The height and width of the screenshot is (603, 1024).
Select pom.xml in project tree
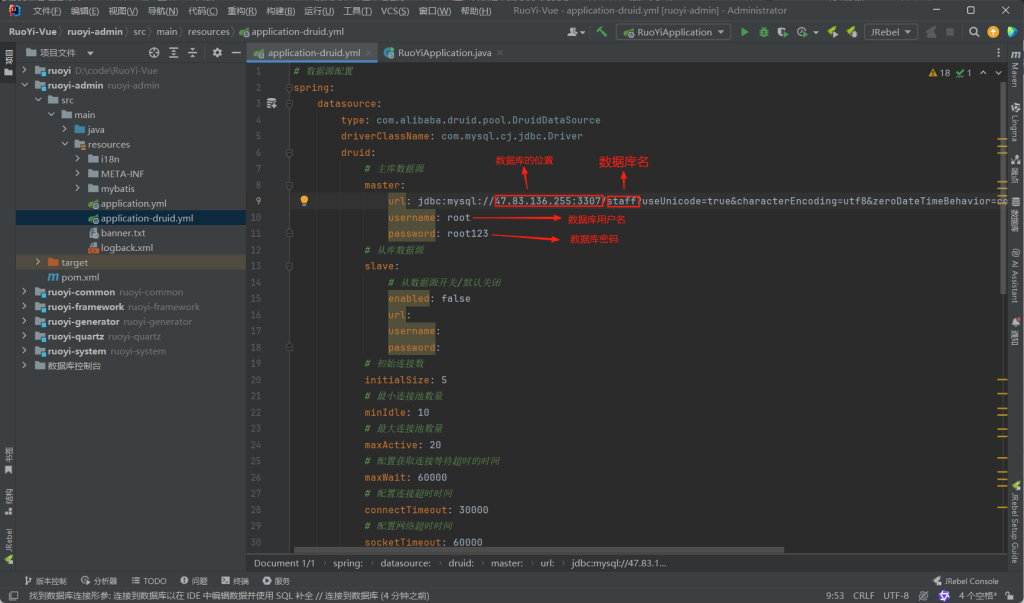tap(80, 277)
